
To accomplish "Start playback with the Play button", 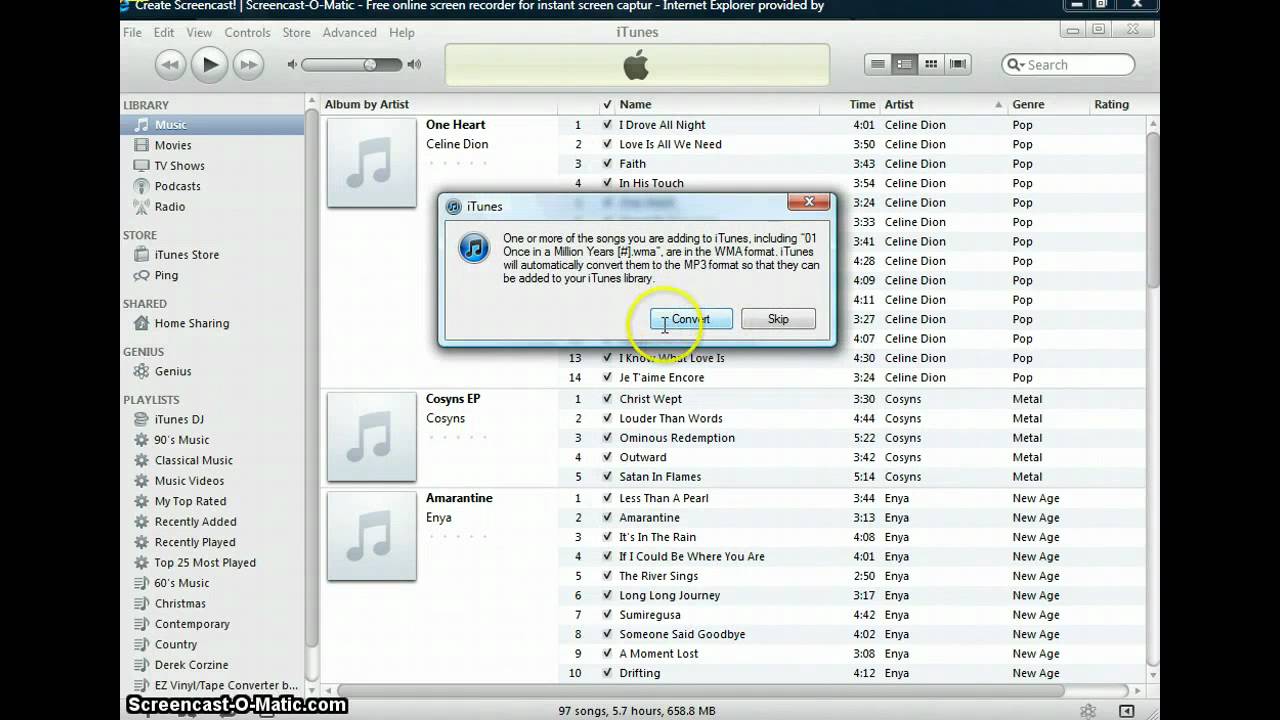I will (210, 65).
